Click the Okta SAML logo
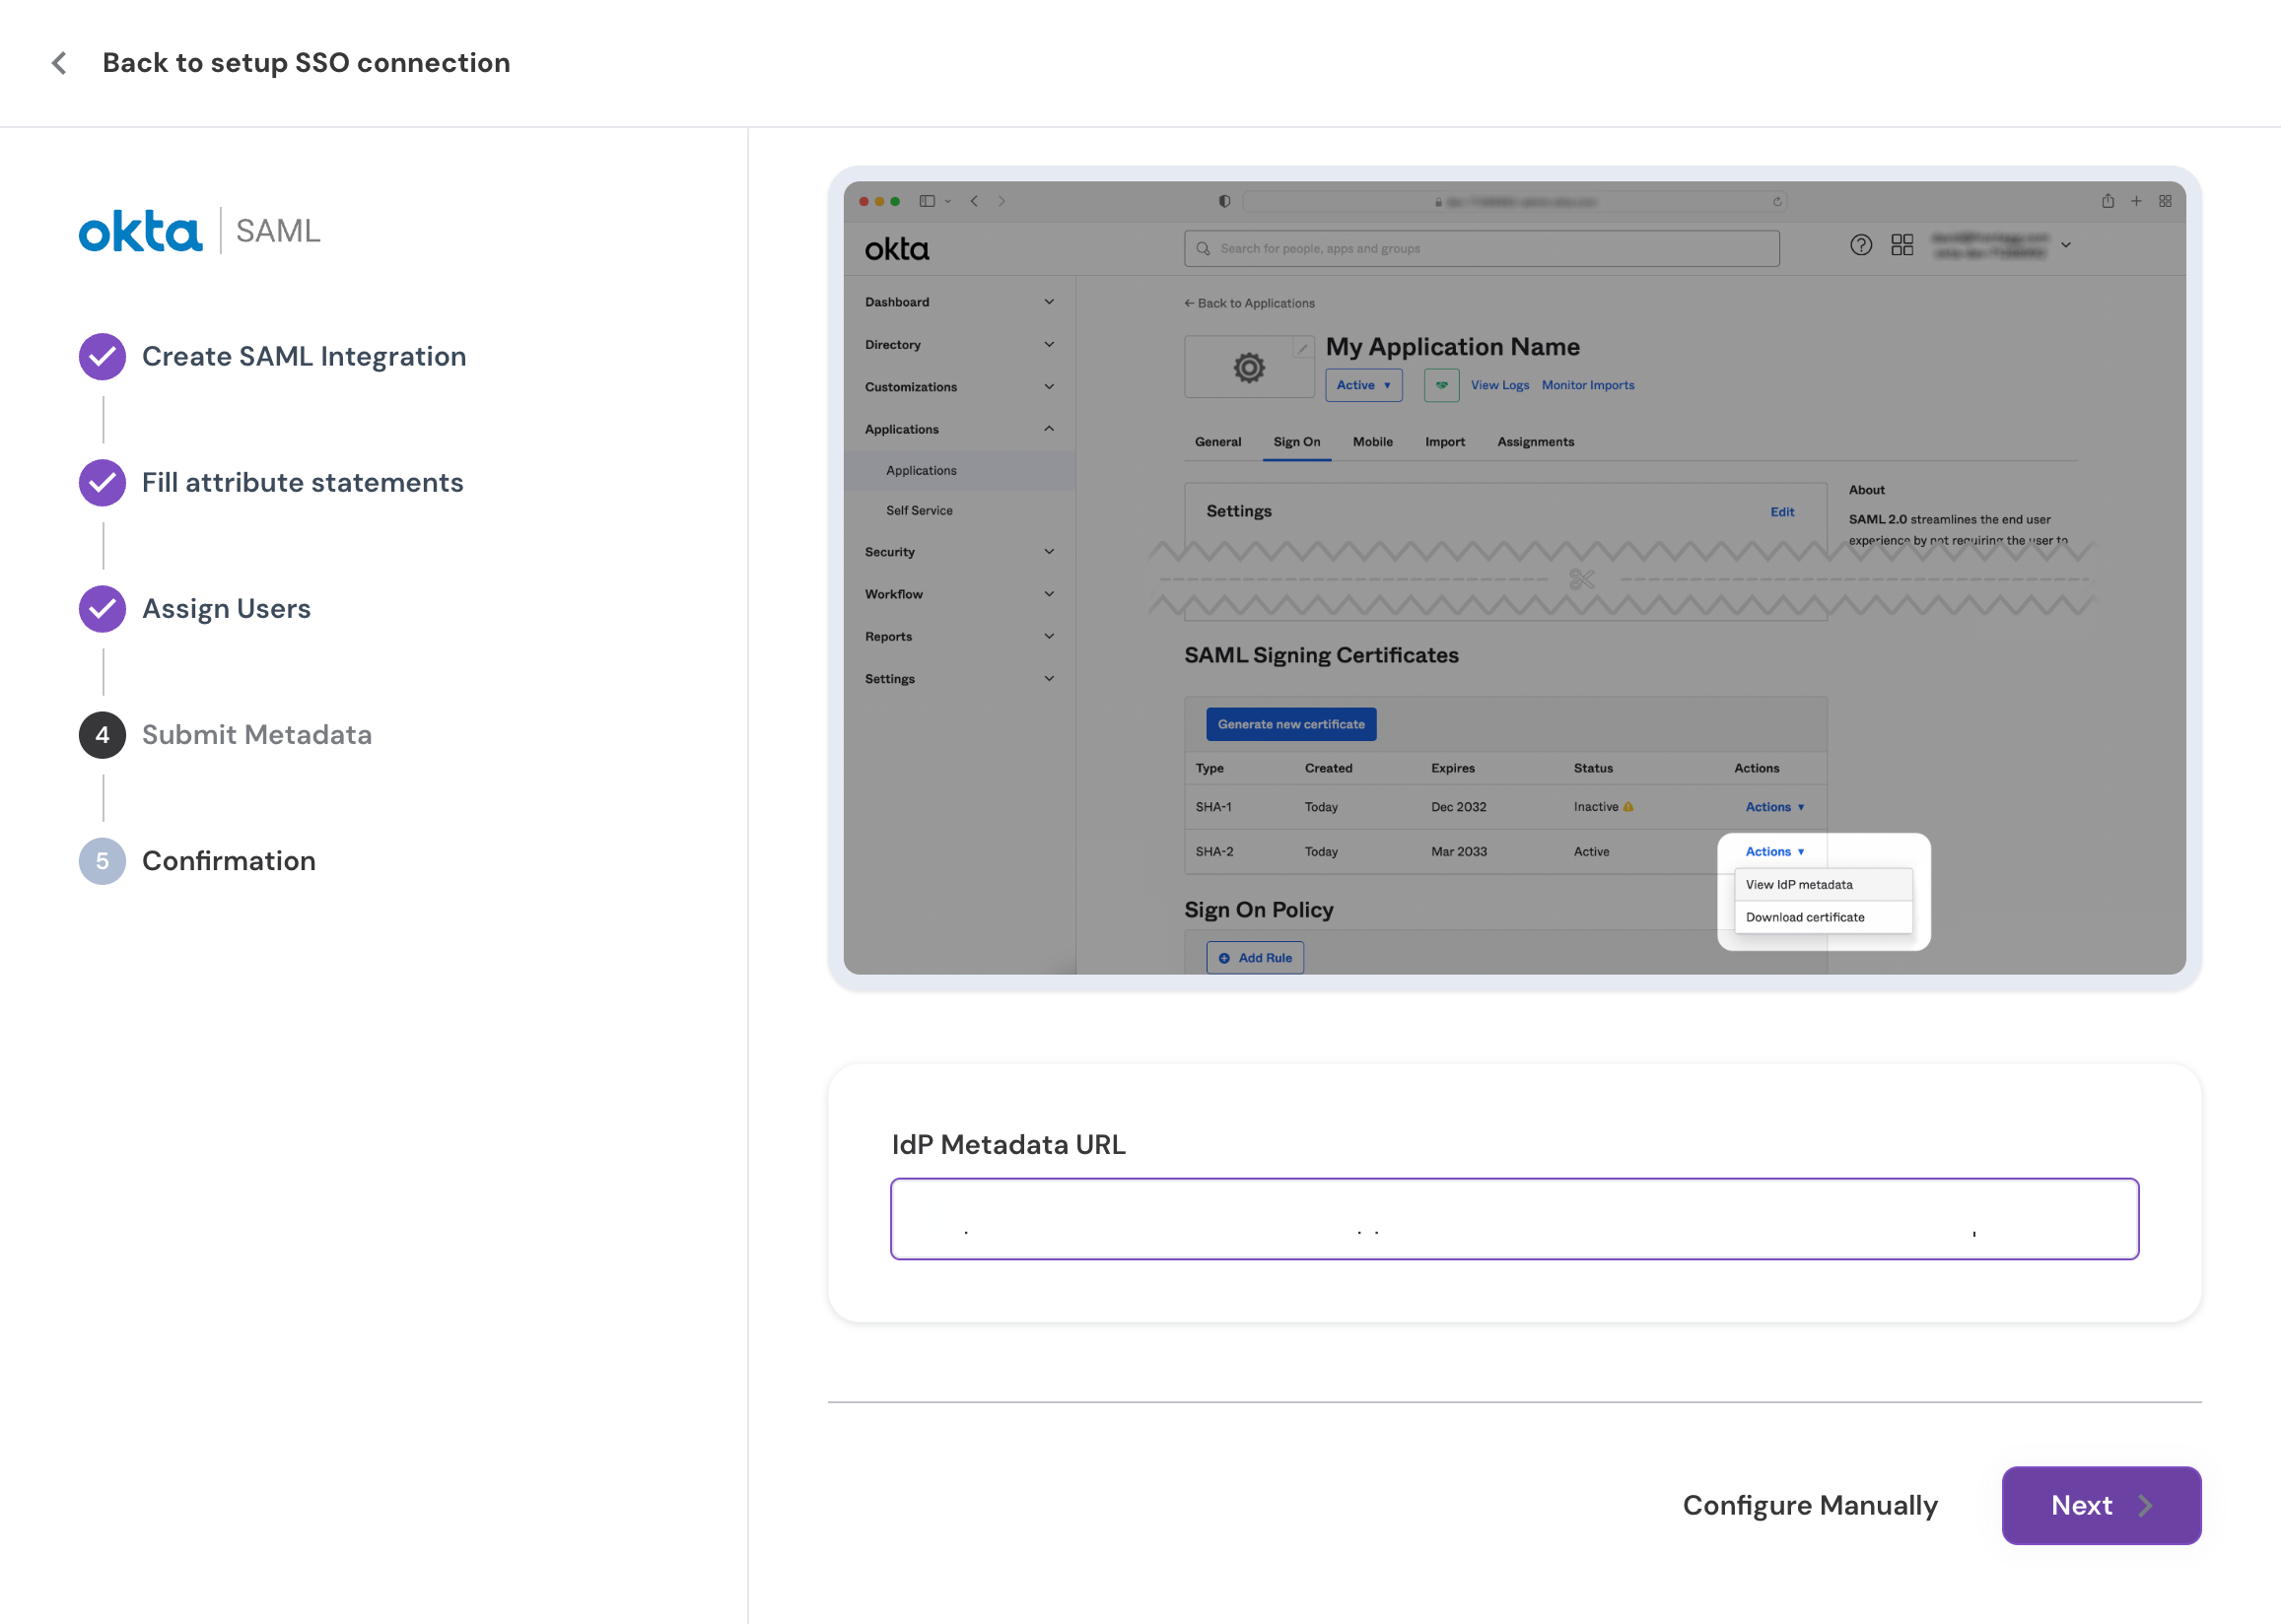2281x1624 pixels. point(200,231)
